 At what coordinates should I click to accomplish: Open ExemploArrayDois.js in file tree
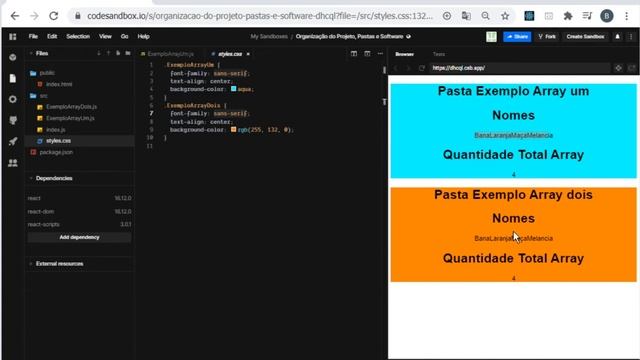coord(71,107)
